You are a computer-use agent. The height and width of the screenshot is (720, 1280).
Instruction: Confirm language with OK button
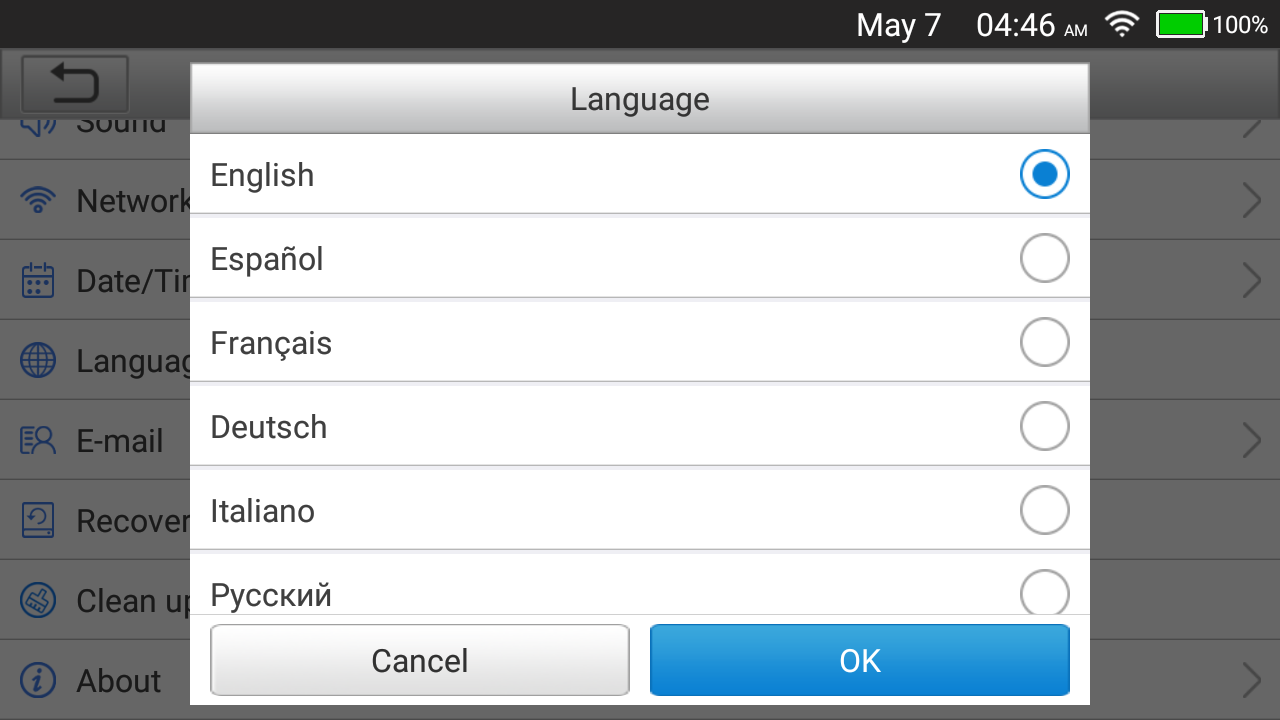click(x=860, y=660)
